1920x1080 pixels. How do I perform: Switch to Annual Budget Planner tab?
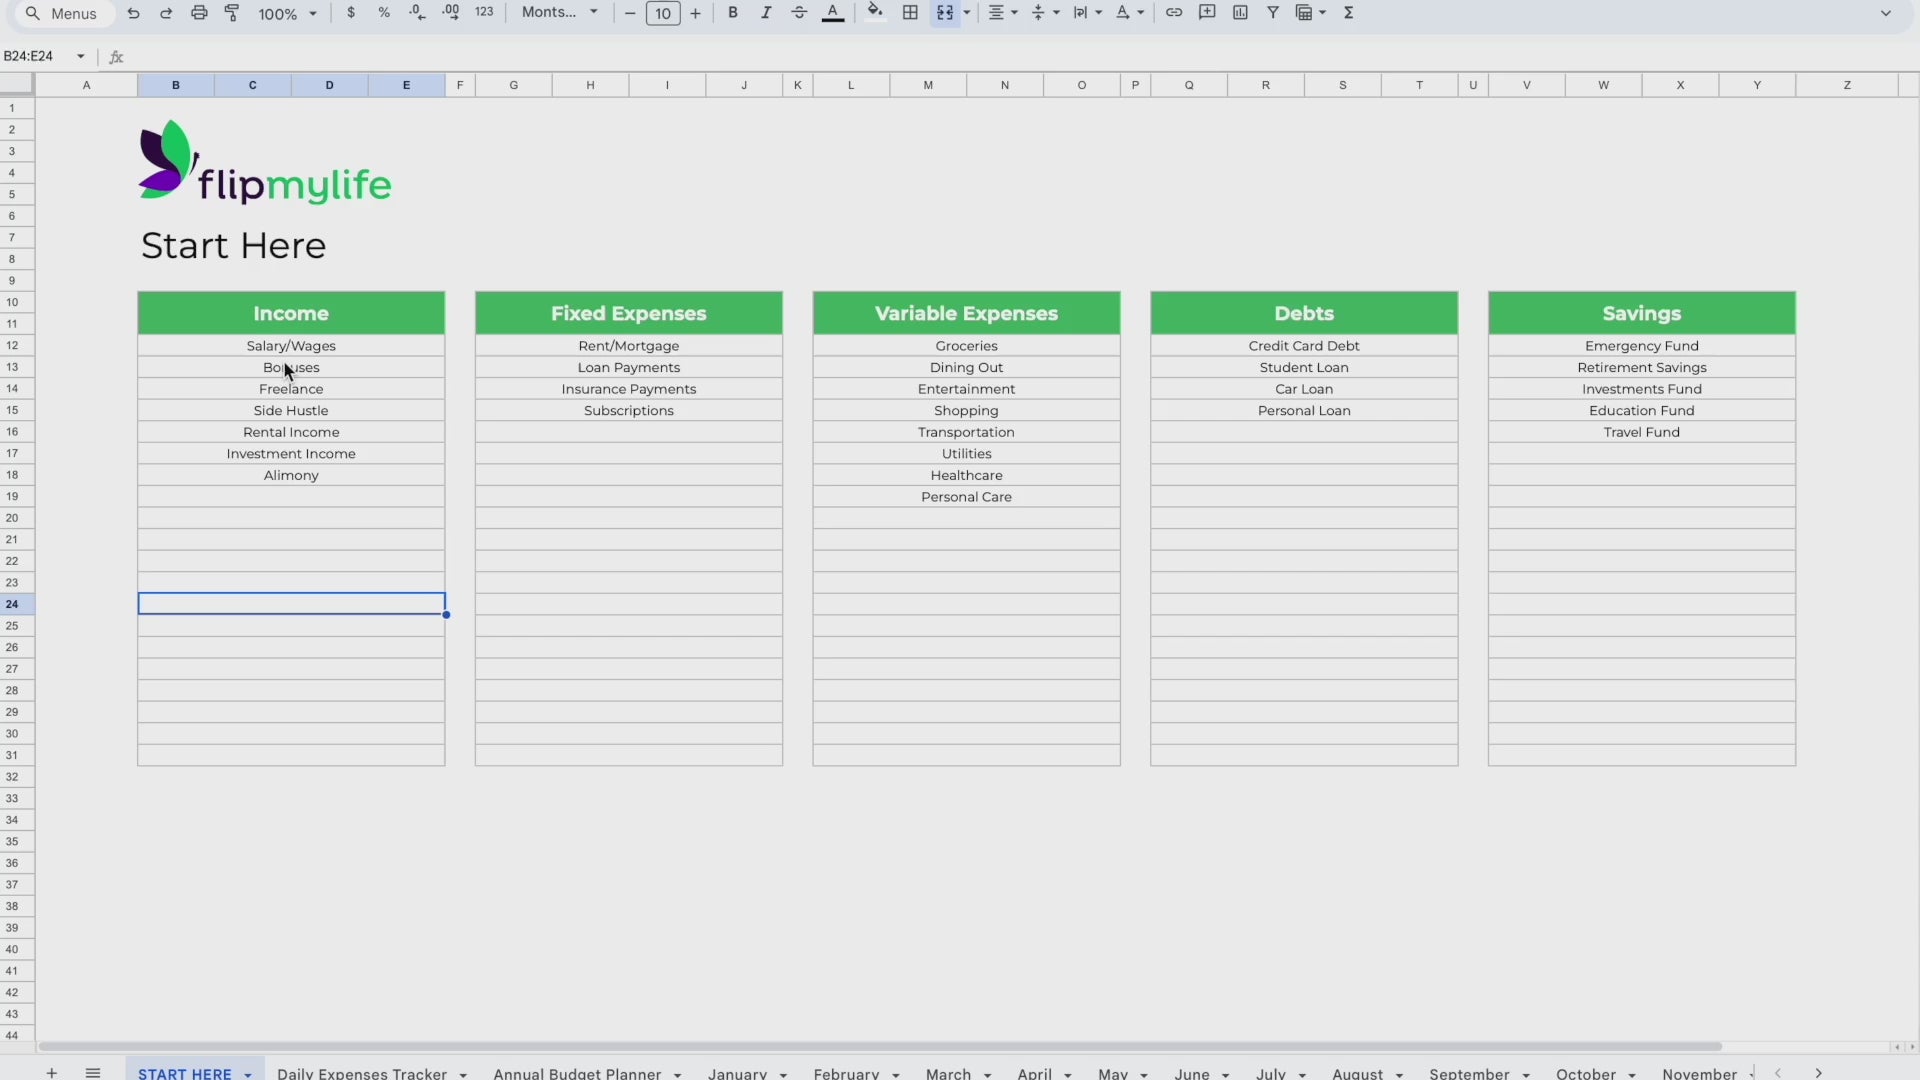coord(577,1073)
